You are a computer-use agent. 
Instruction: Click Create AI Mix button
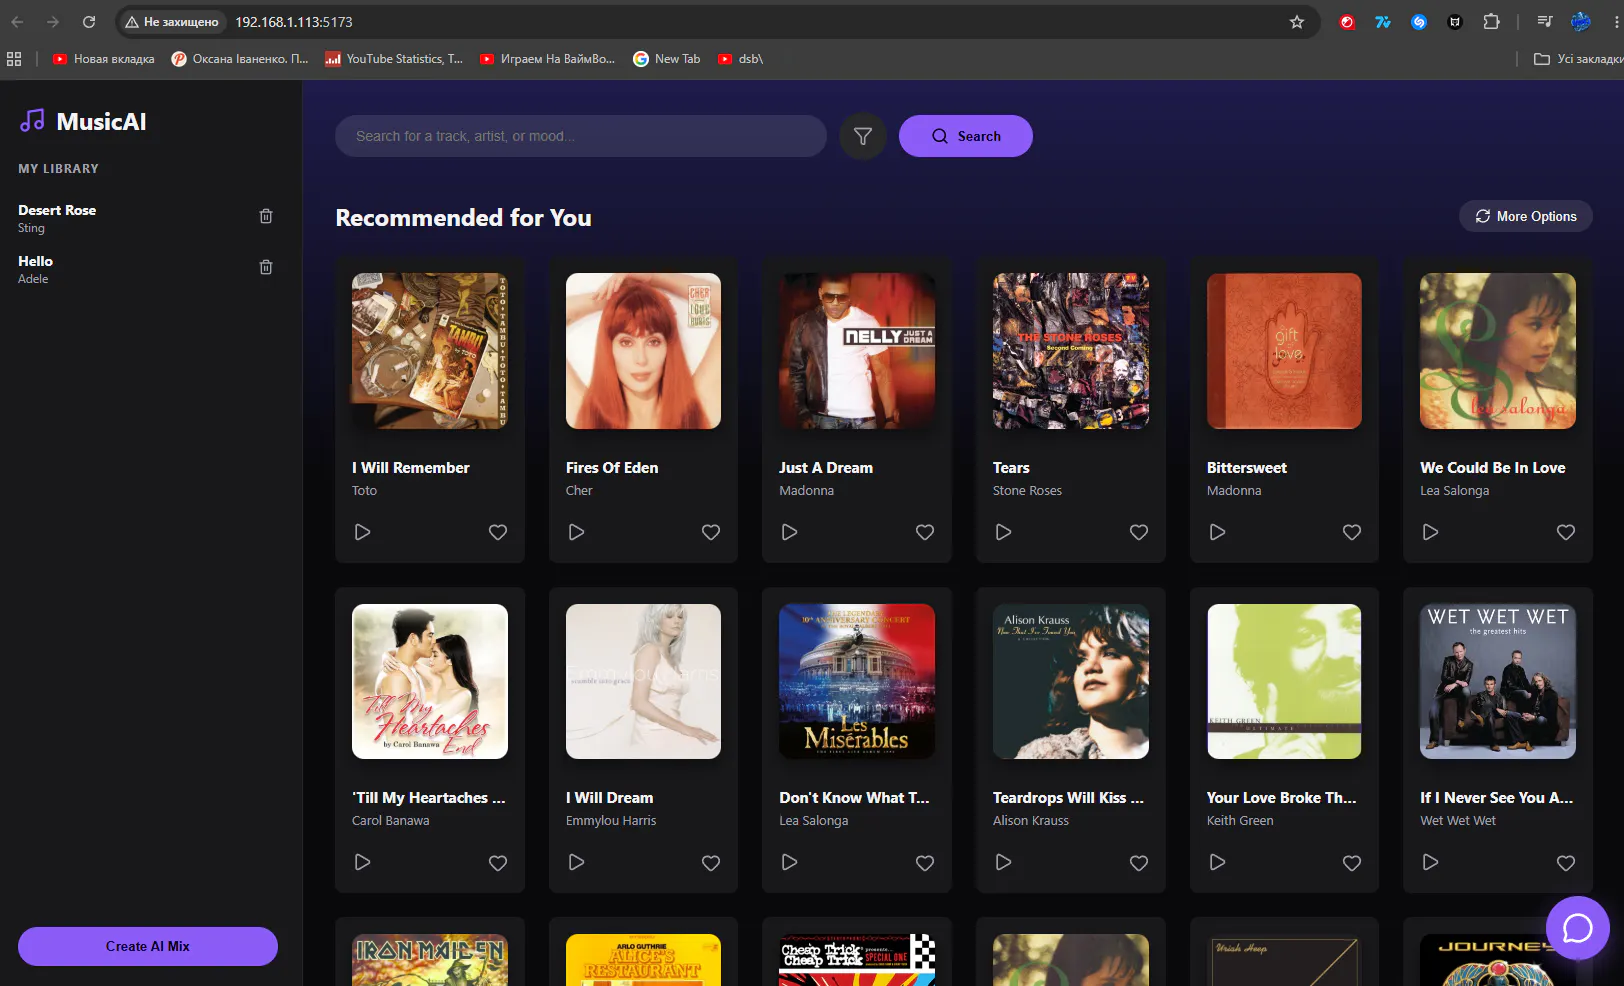(148, 946)
